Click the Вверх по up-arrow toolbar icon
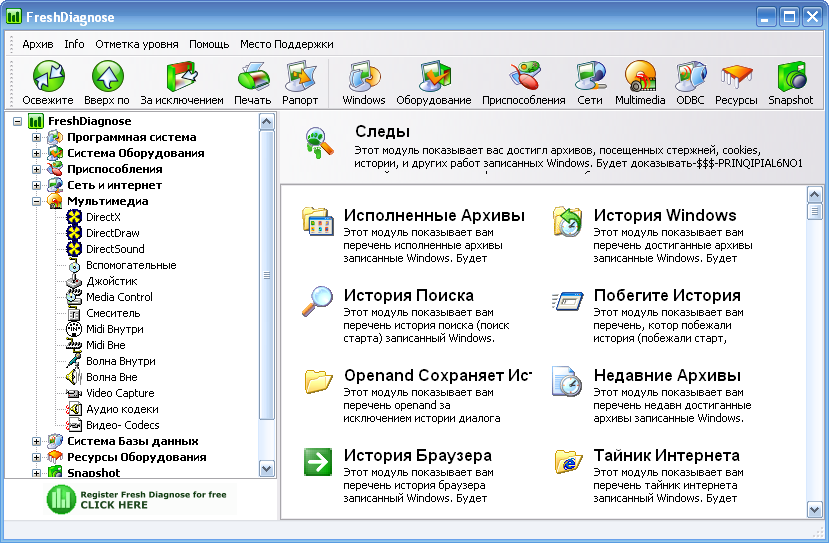The width and height of the screenshot is (829, 543). click(107, 76)
